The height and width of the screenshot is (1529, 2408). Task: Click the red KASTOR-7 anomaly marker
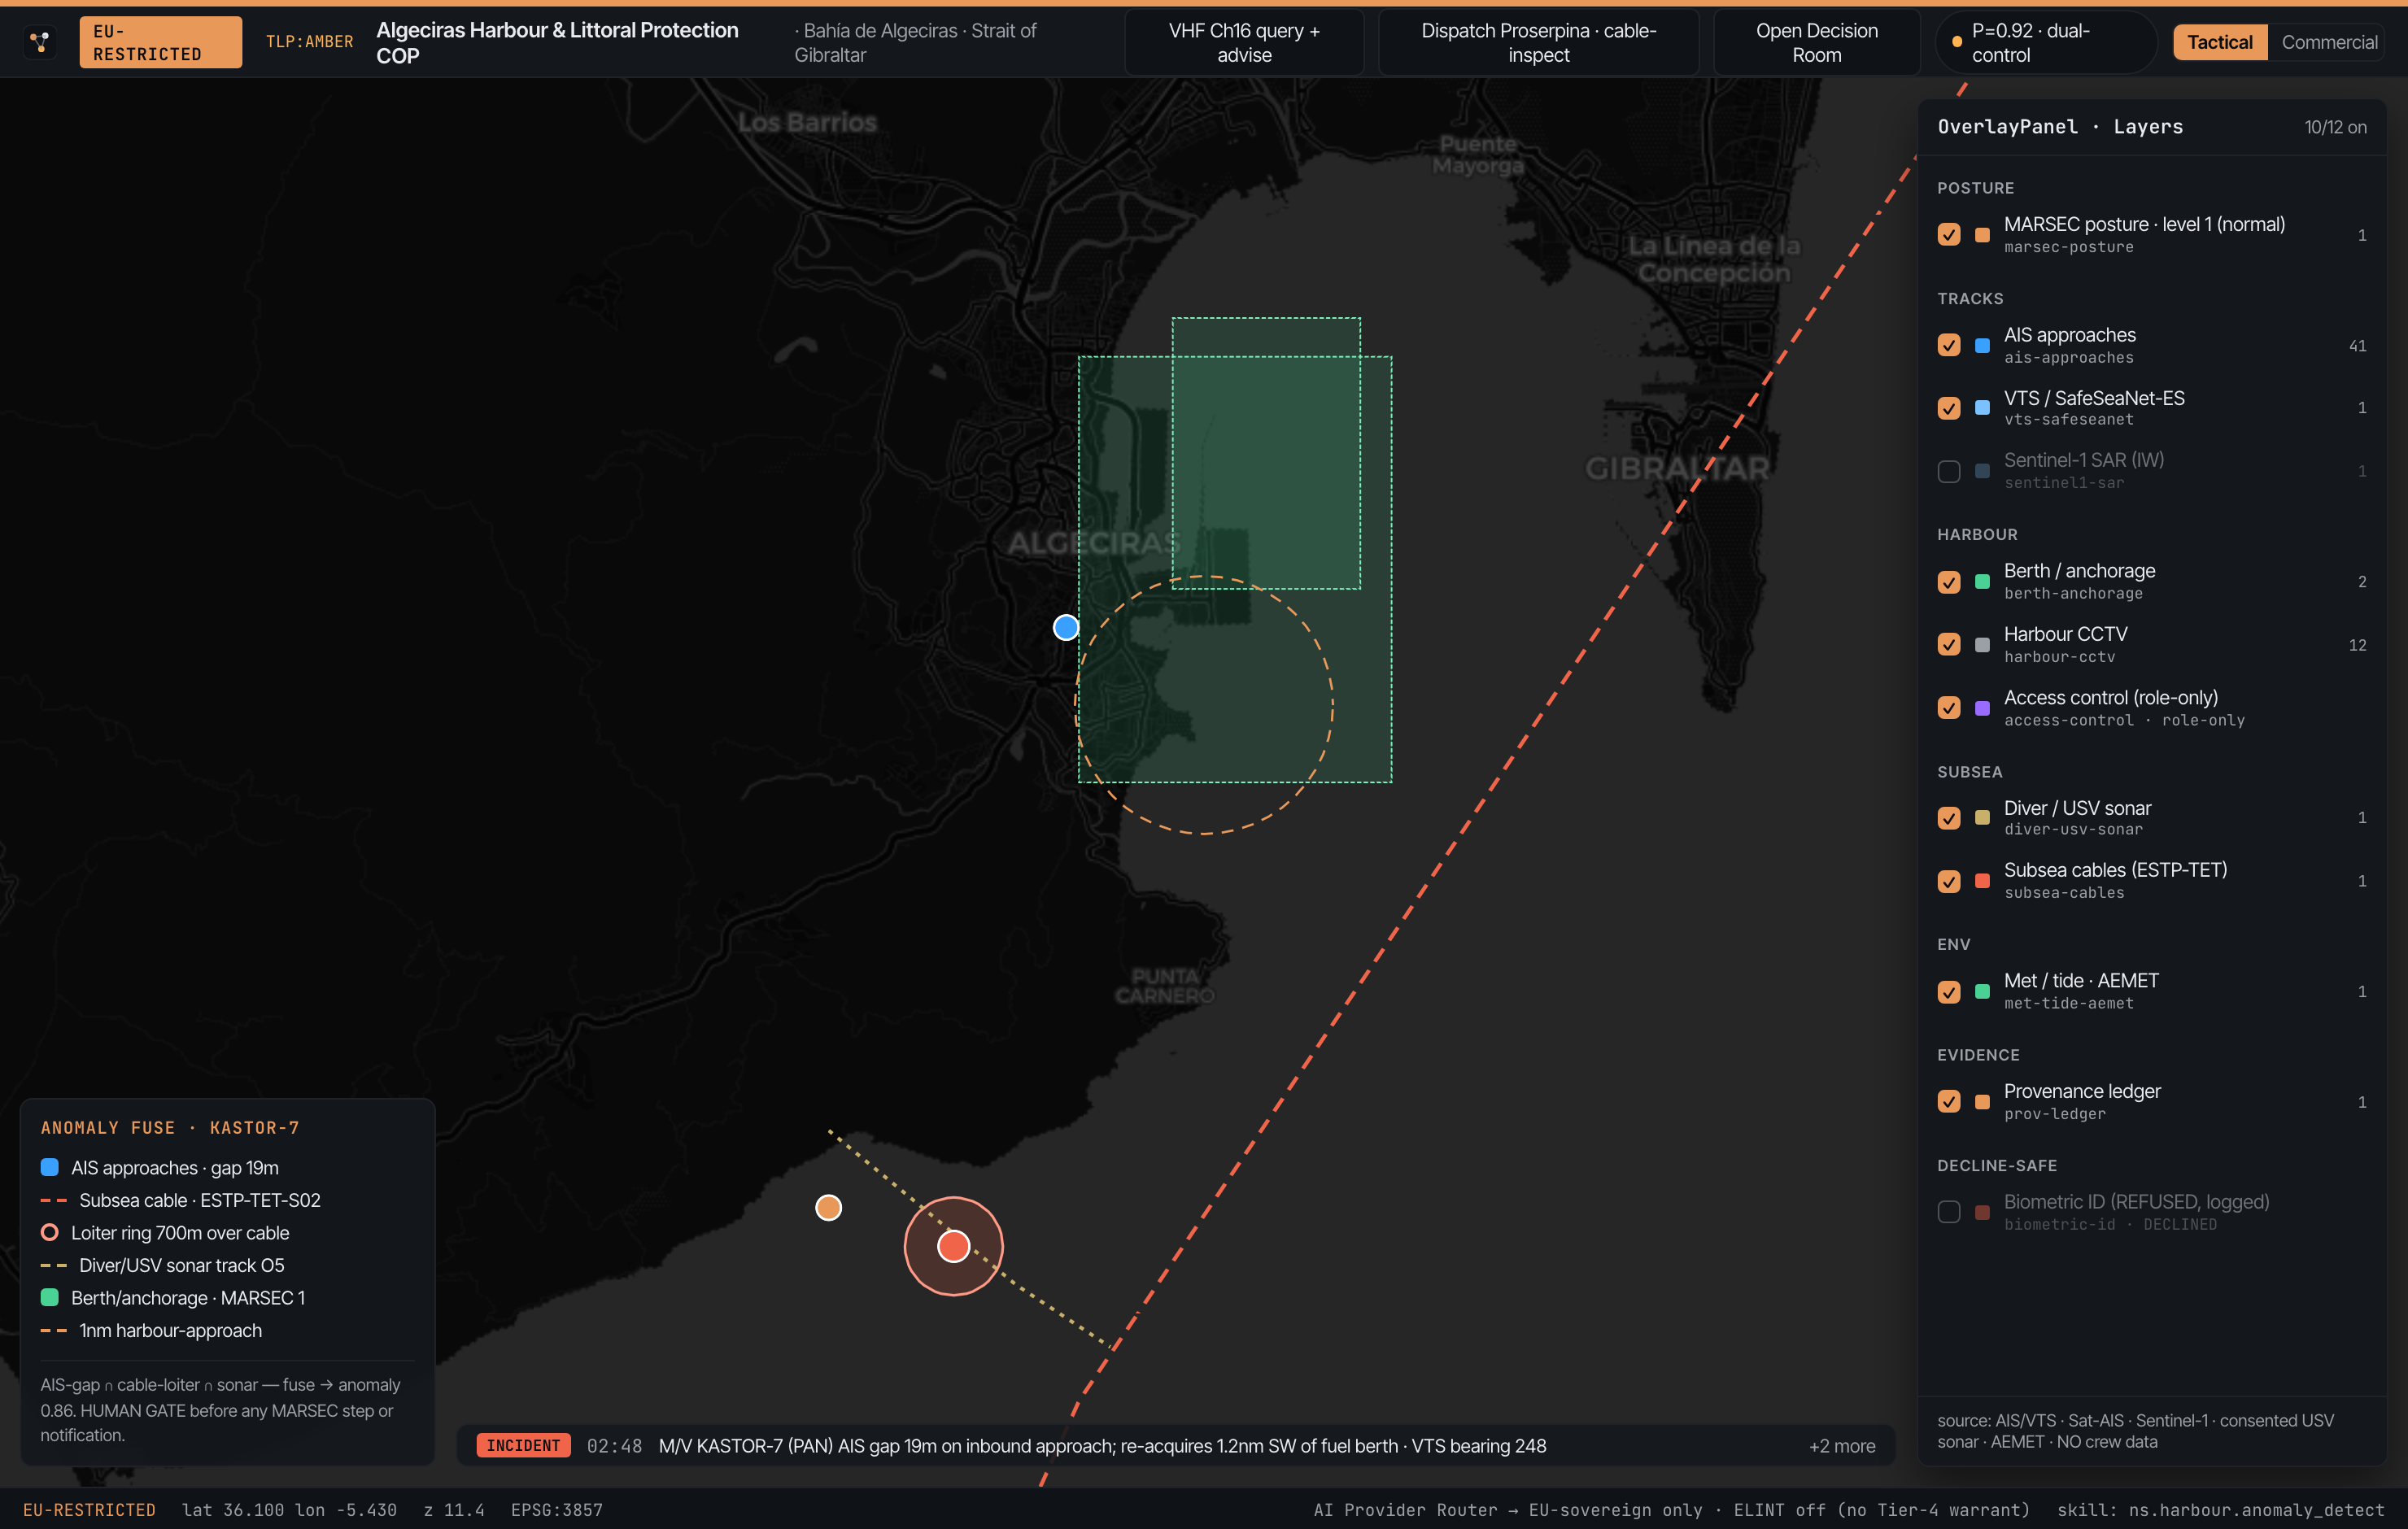click(953, 1246)
